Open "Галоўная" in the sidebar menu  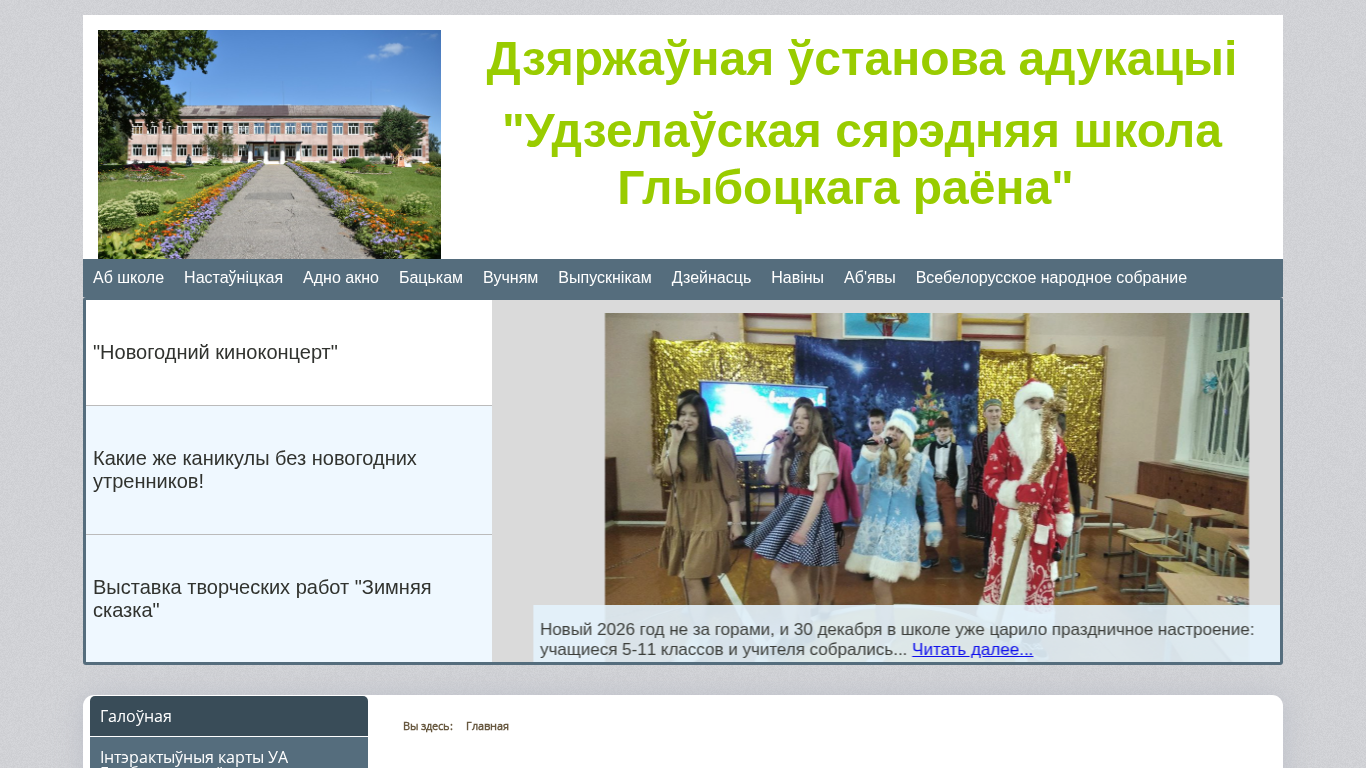click(x=229, y=716)
